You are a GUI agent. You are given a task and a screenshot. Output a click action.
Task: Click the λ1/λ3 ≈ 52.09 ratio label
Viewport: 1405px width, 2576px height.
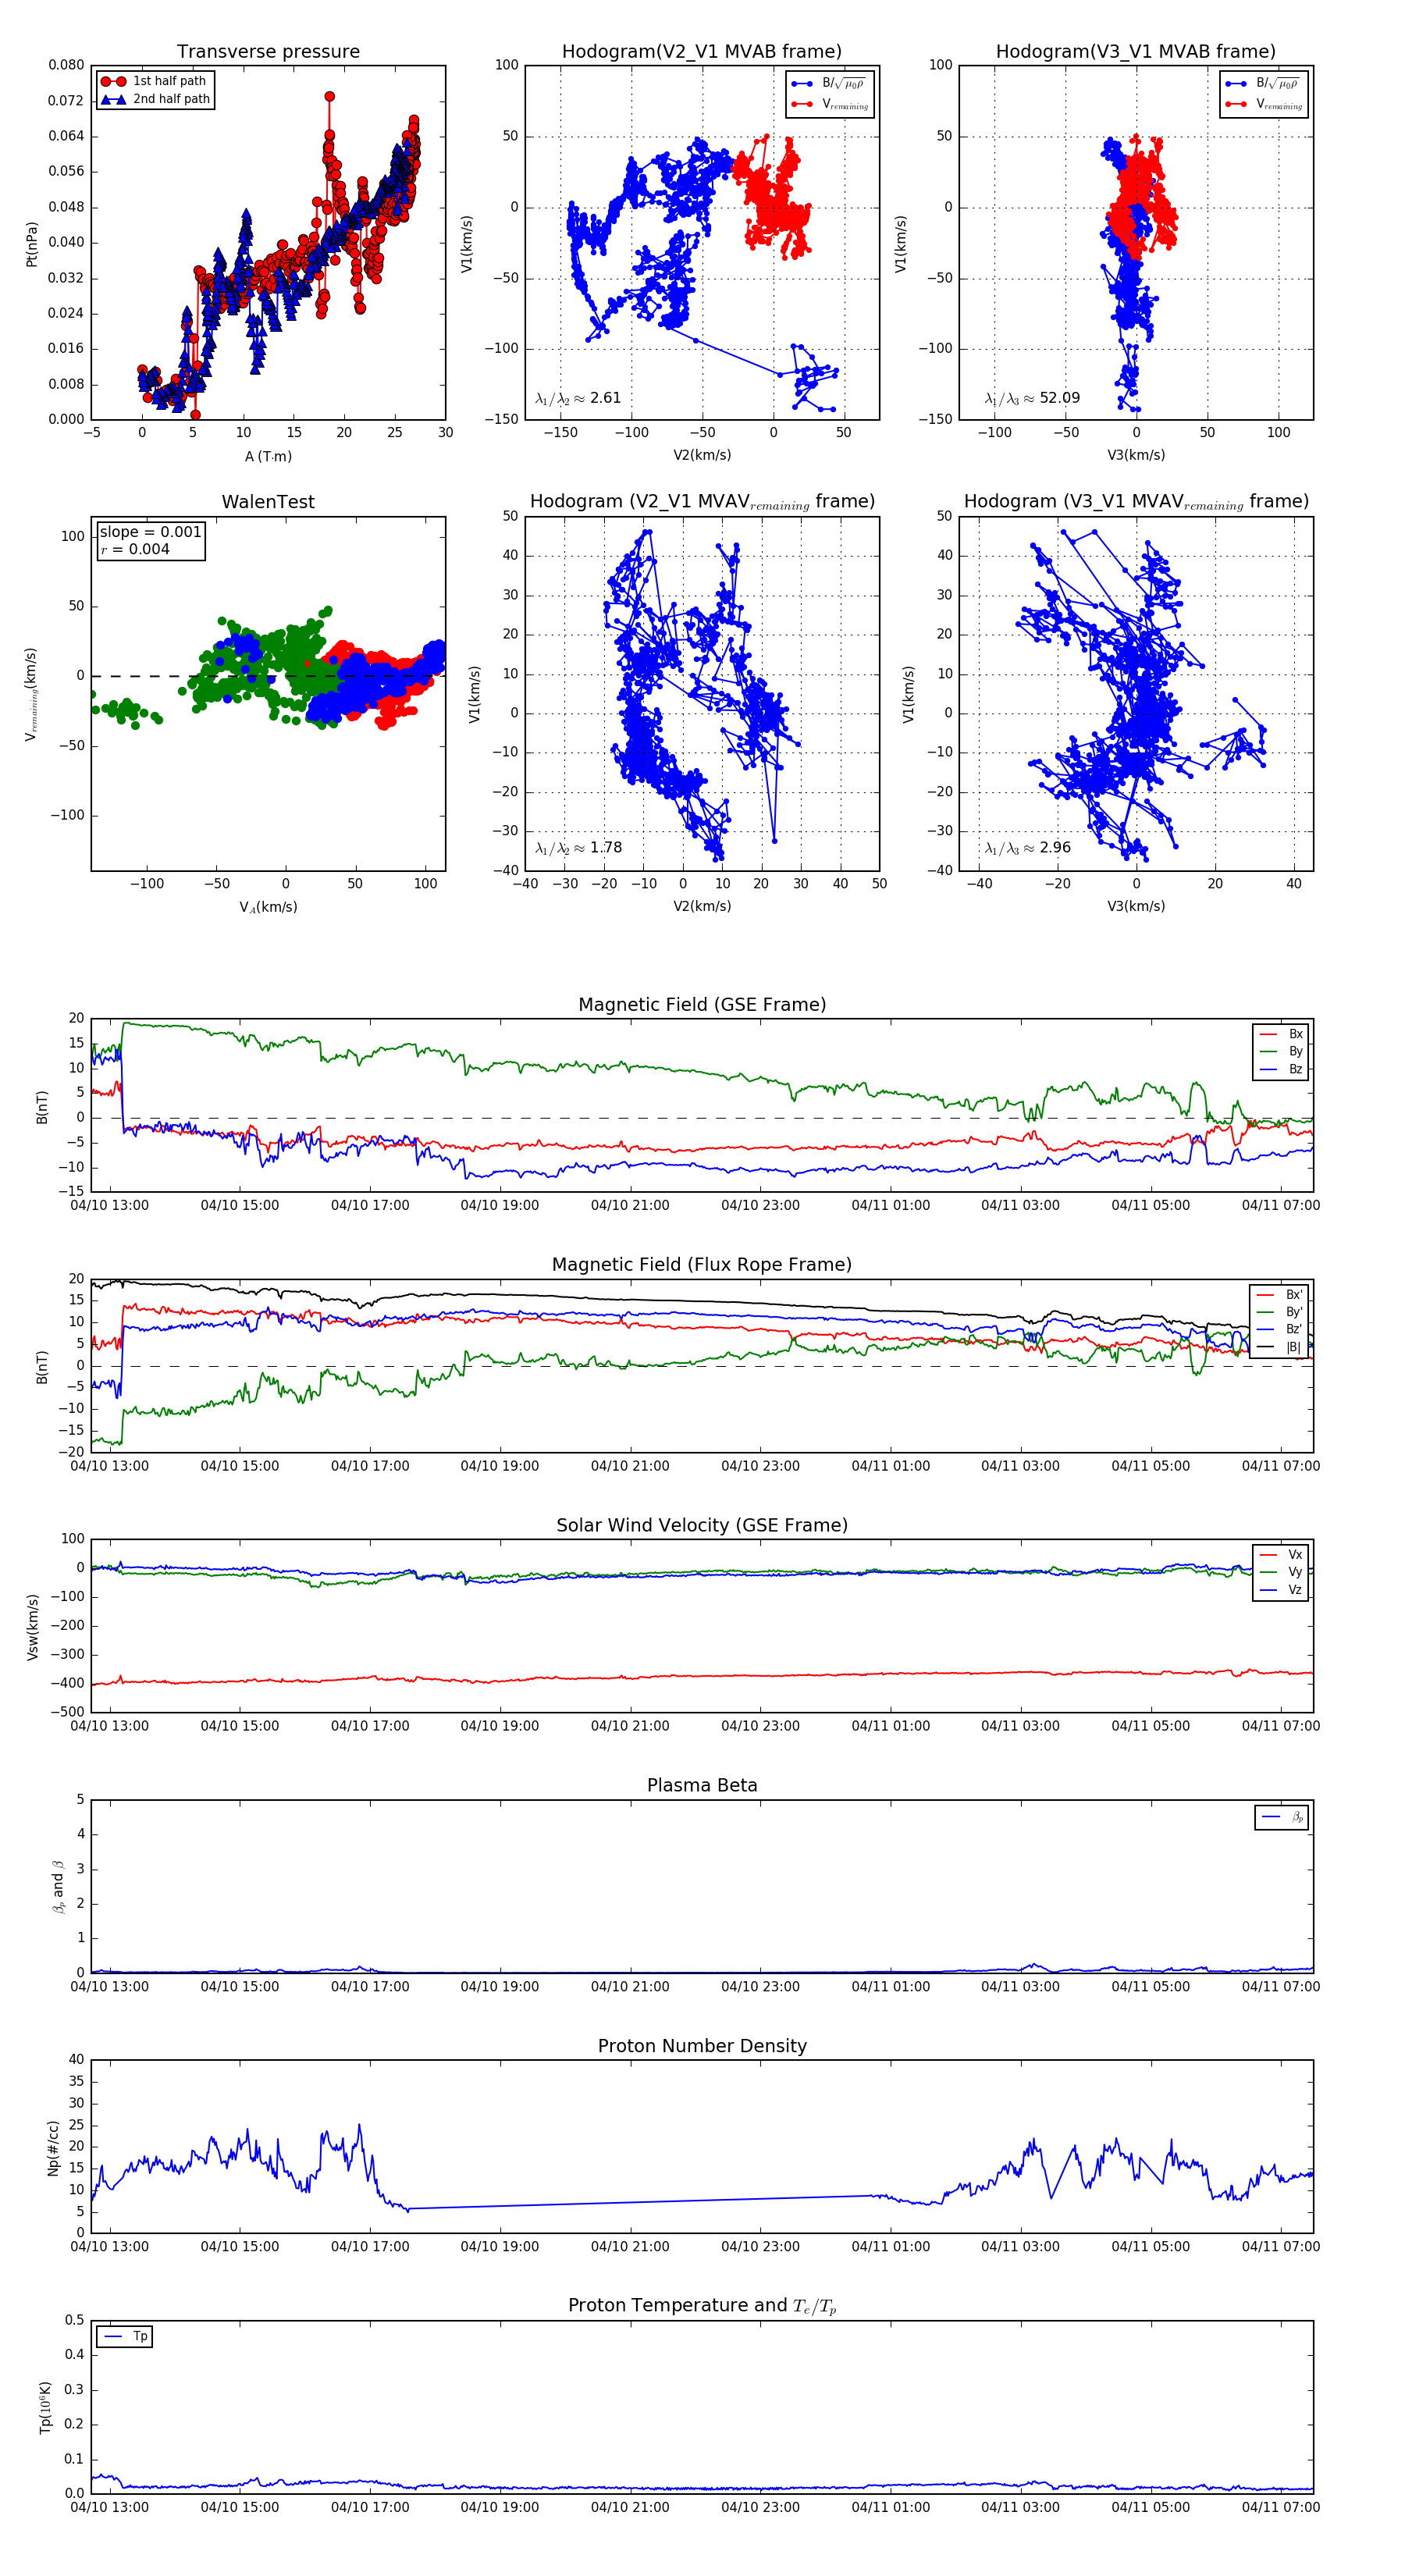[x=1032, y=398]
